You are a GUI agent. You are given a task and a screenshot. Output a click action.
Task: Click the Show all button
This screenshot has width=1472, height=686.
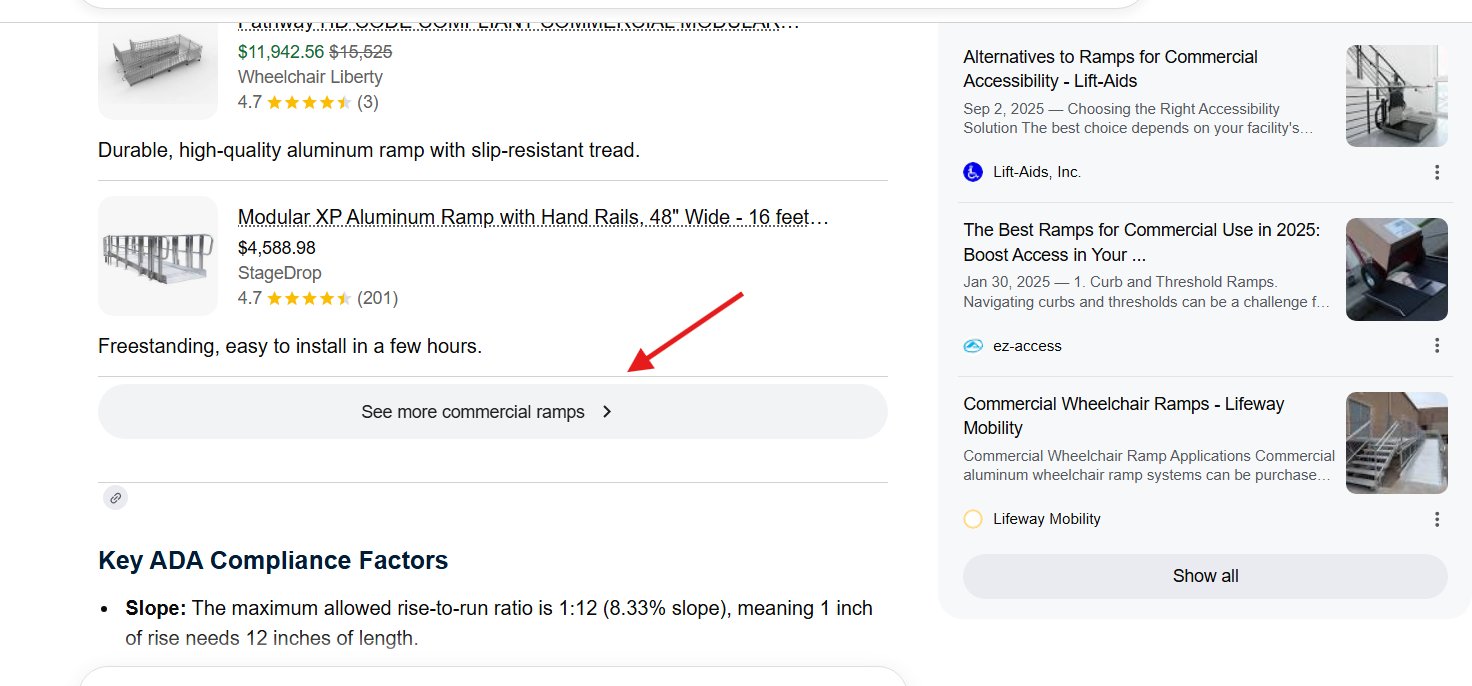pyautogui.click(x=1205, y=576)
